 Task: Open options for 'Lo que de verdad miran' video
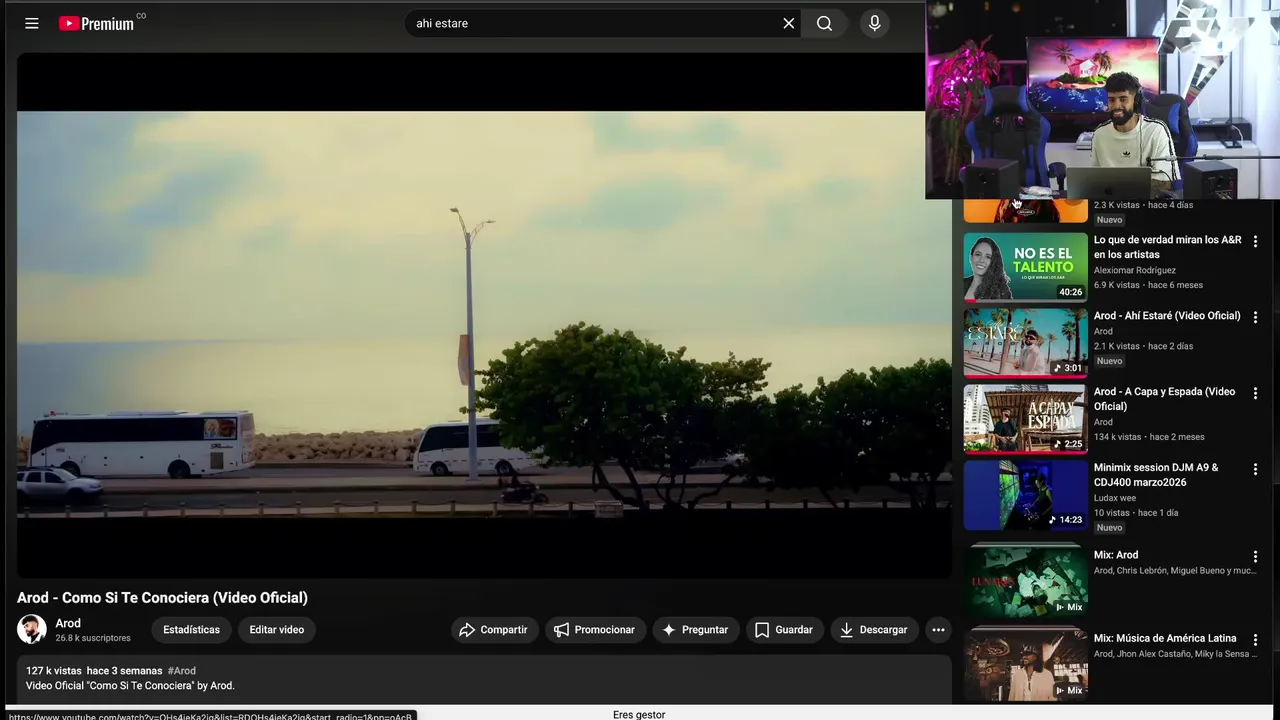[1255, 242]
